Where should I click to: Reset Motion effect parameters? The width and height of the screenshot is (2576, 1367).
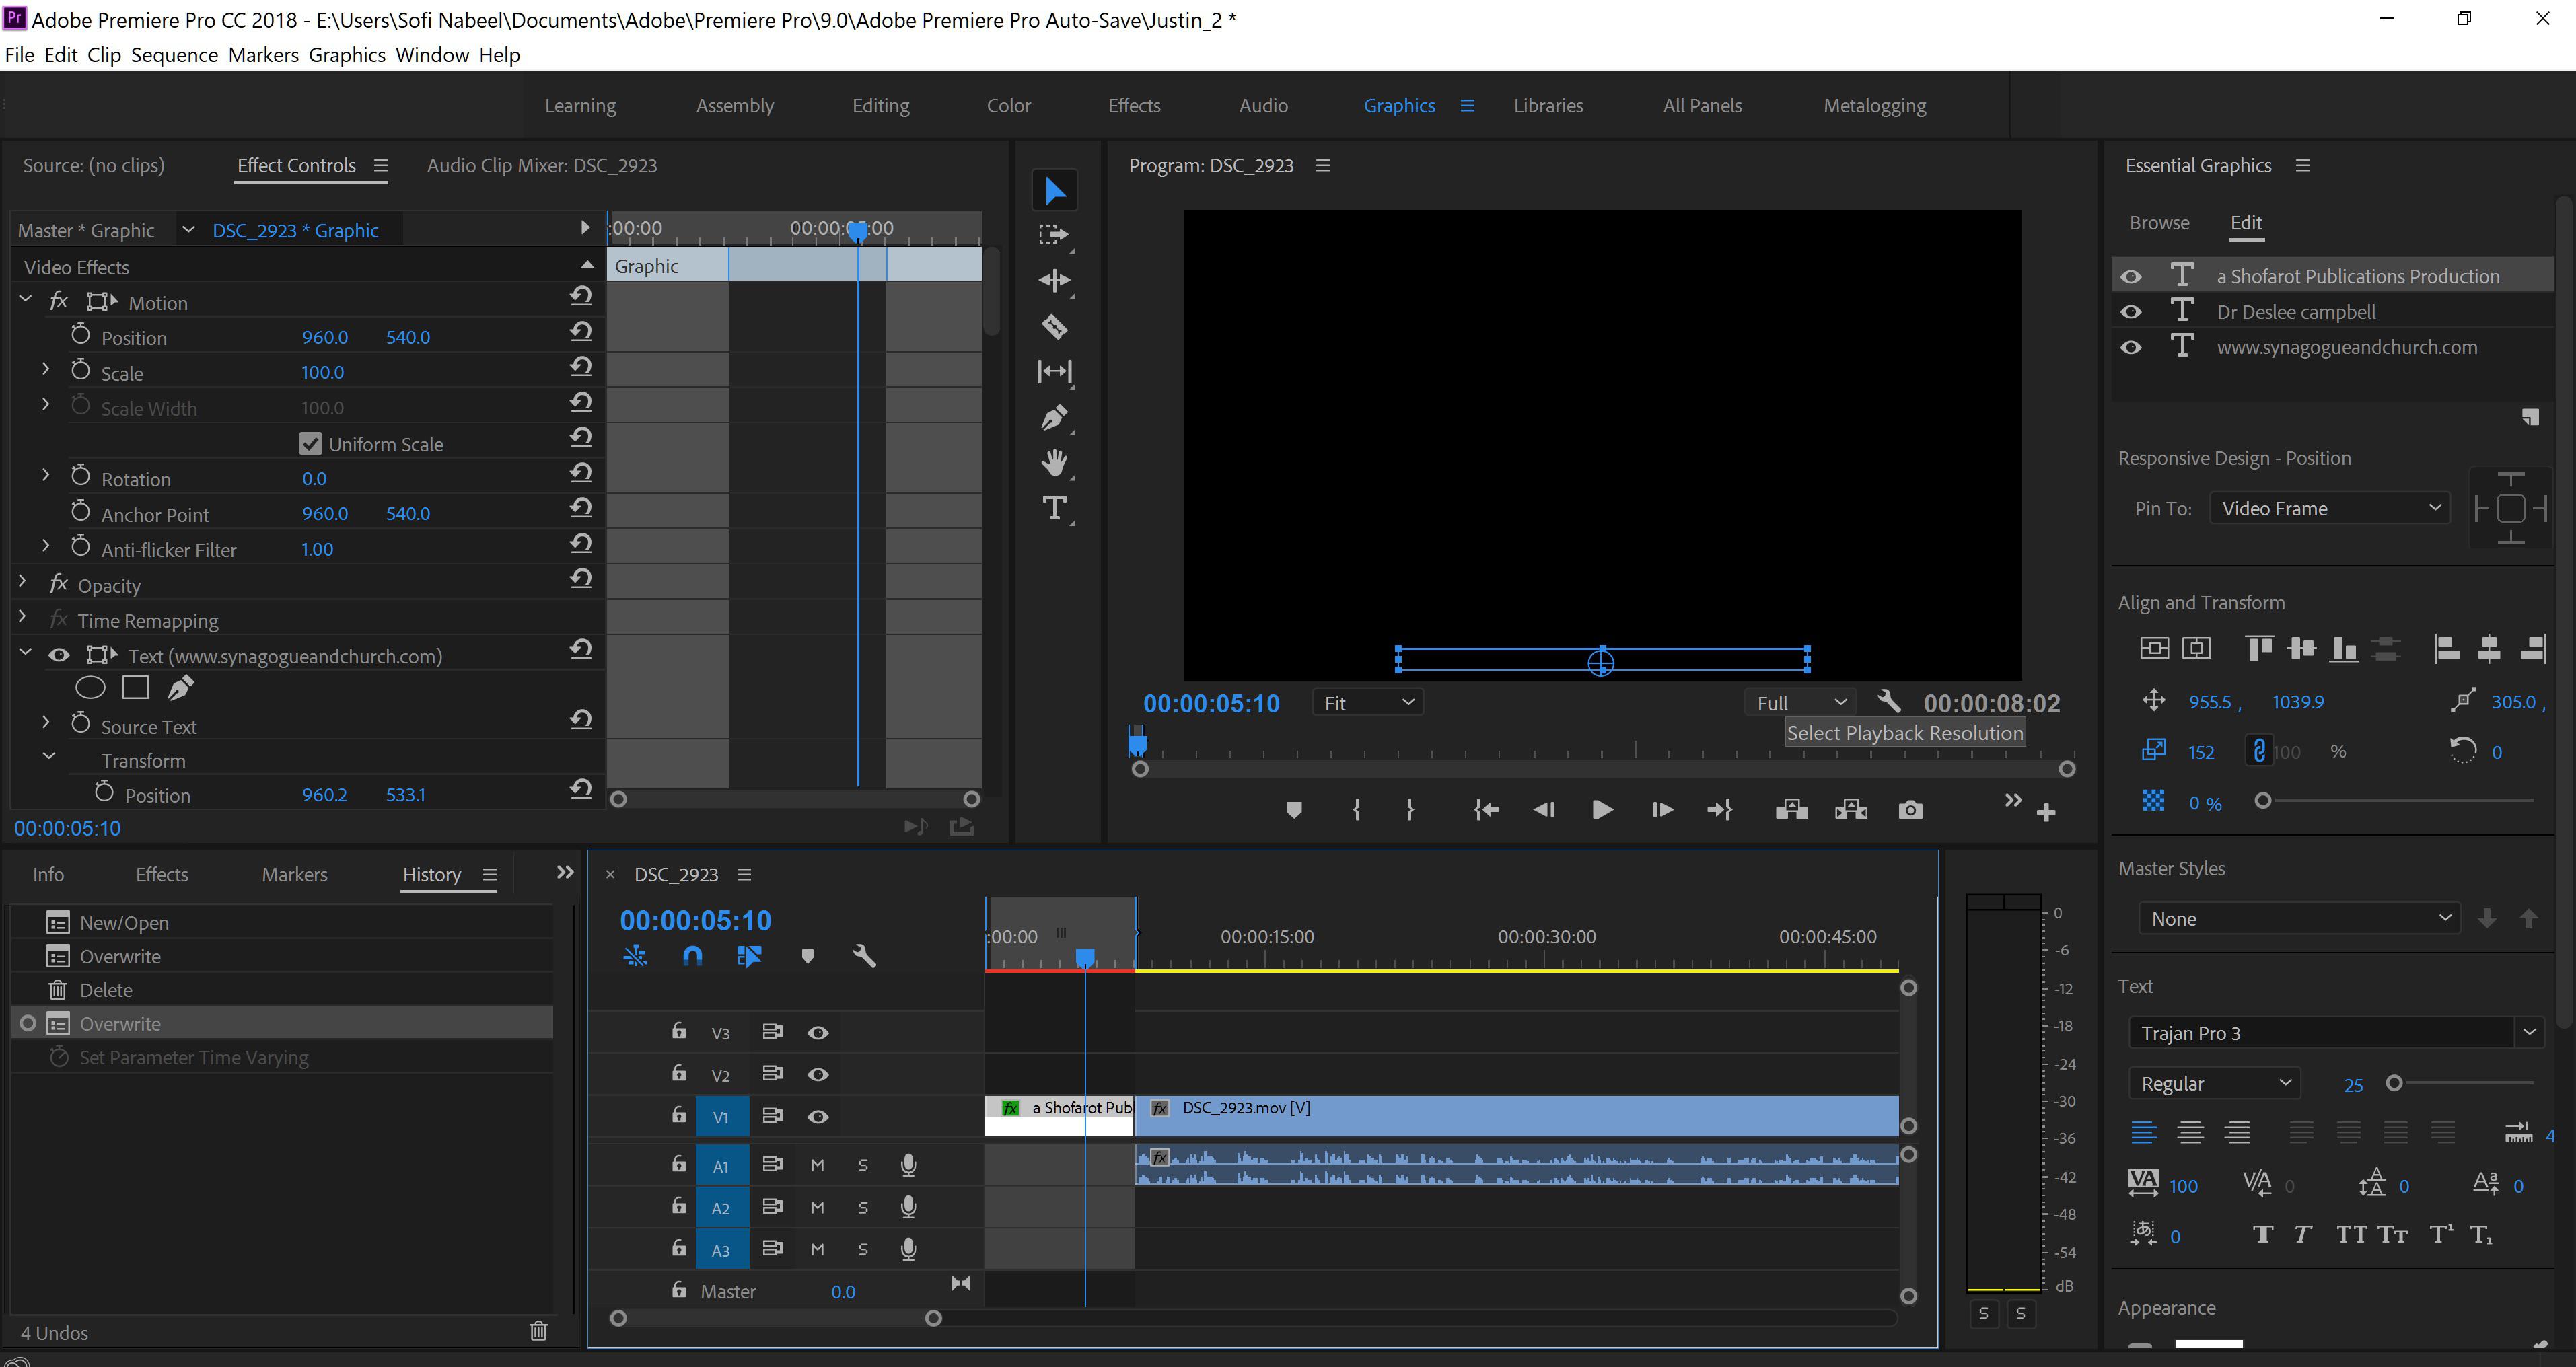pos(581,296)
